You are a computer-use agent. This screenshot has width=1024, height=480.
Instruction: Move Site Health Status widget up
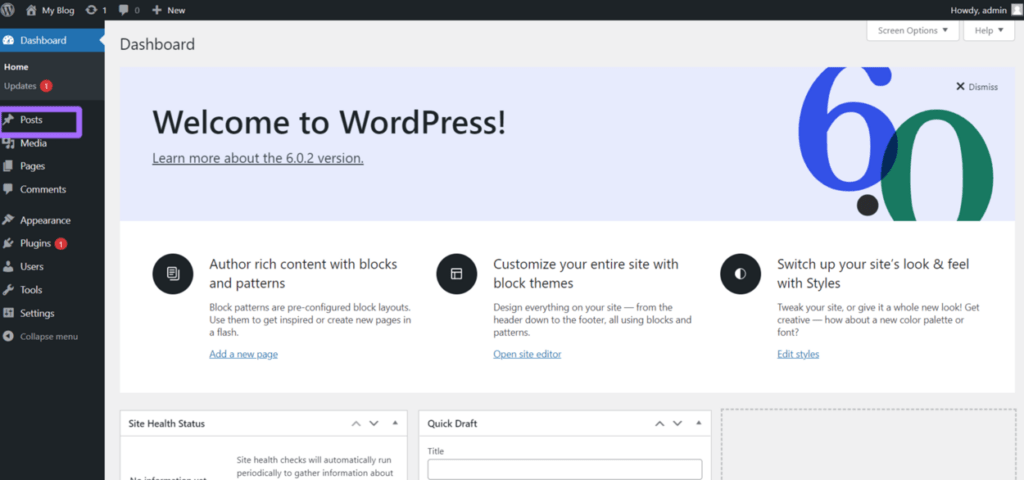tap(356, 424)
